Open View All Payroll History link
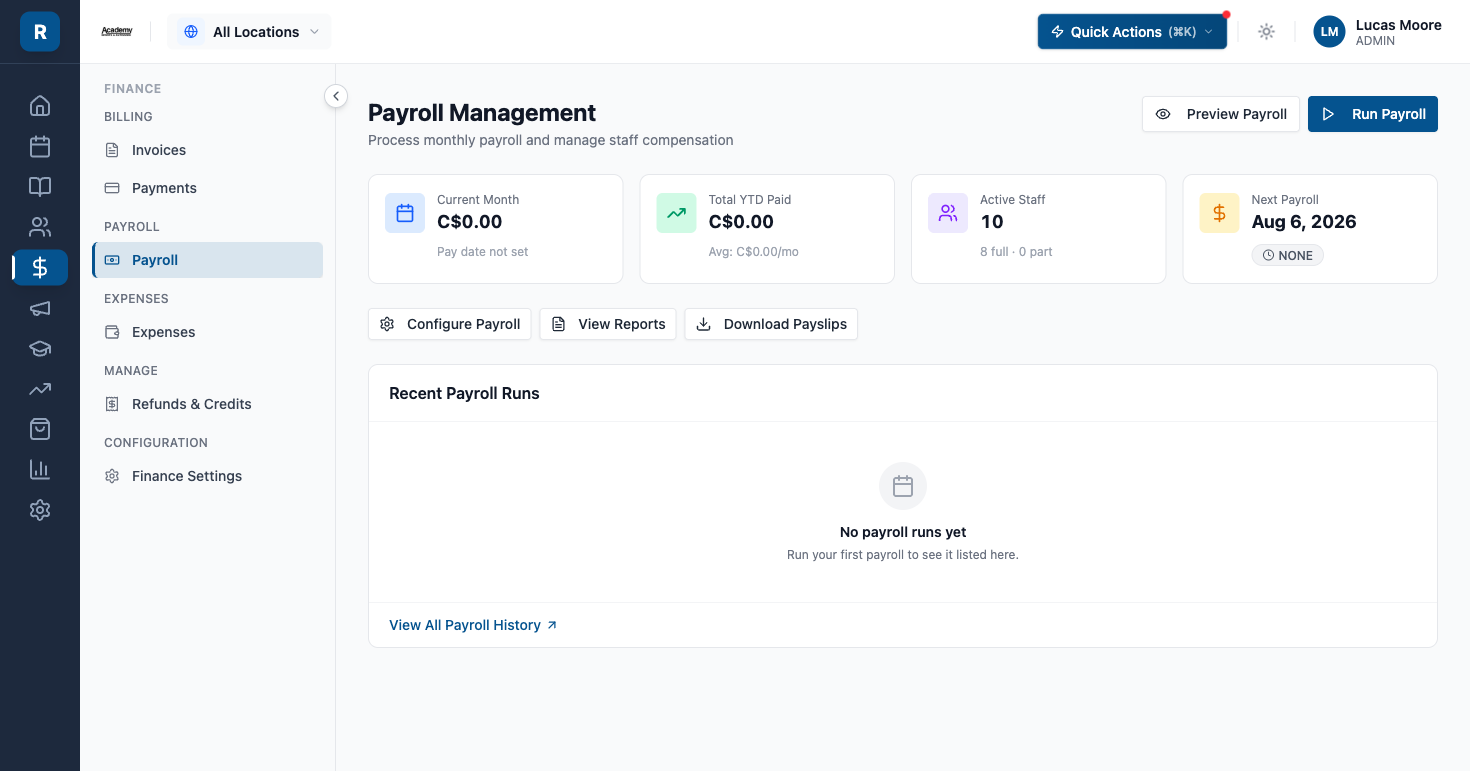Image resolution: width=1470 pixels, height=771 pixels. [x=473, y=625]
